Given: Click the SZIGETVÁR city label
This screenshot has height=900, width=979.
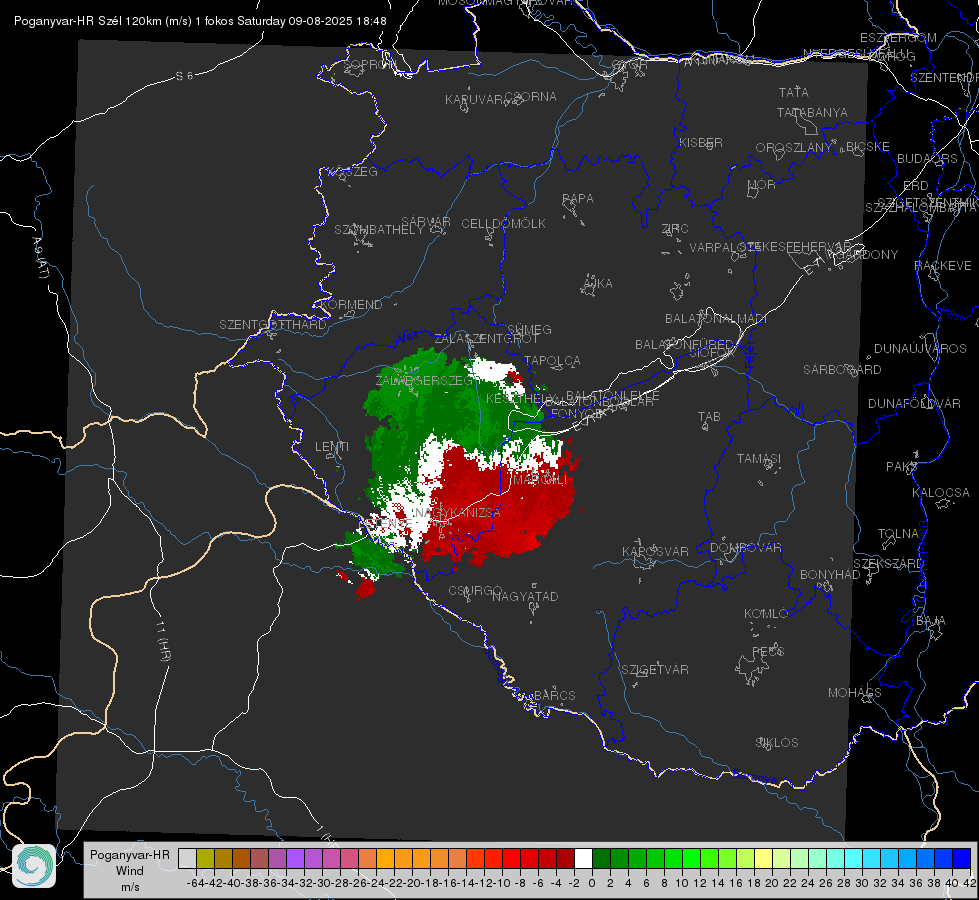Looking at the screenshot, I should point(654,670).
